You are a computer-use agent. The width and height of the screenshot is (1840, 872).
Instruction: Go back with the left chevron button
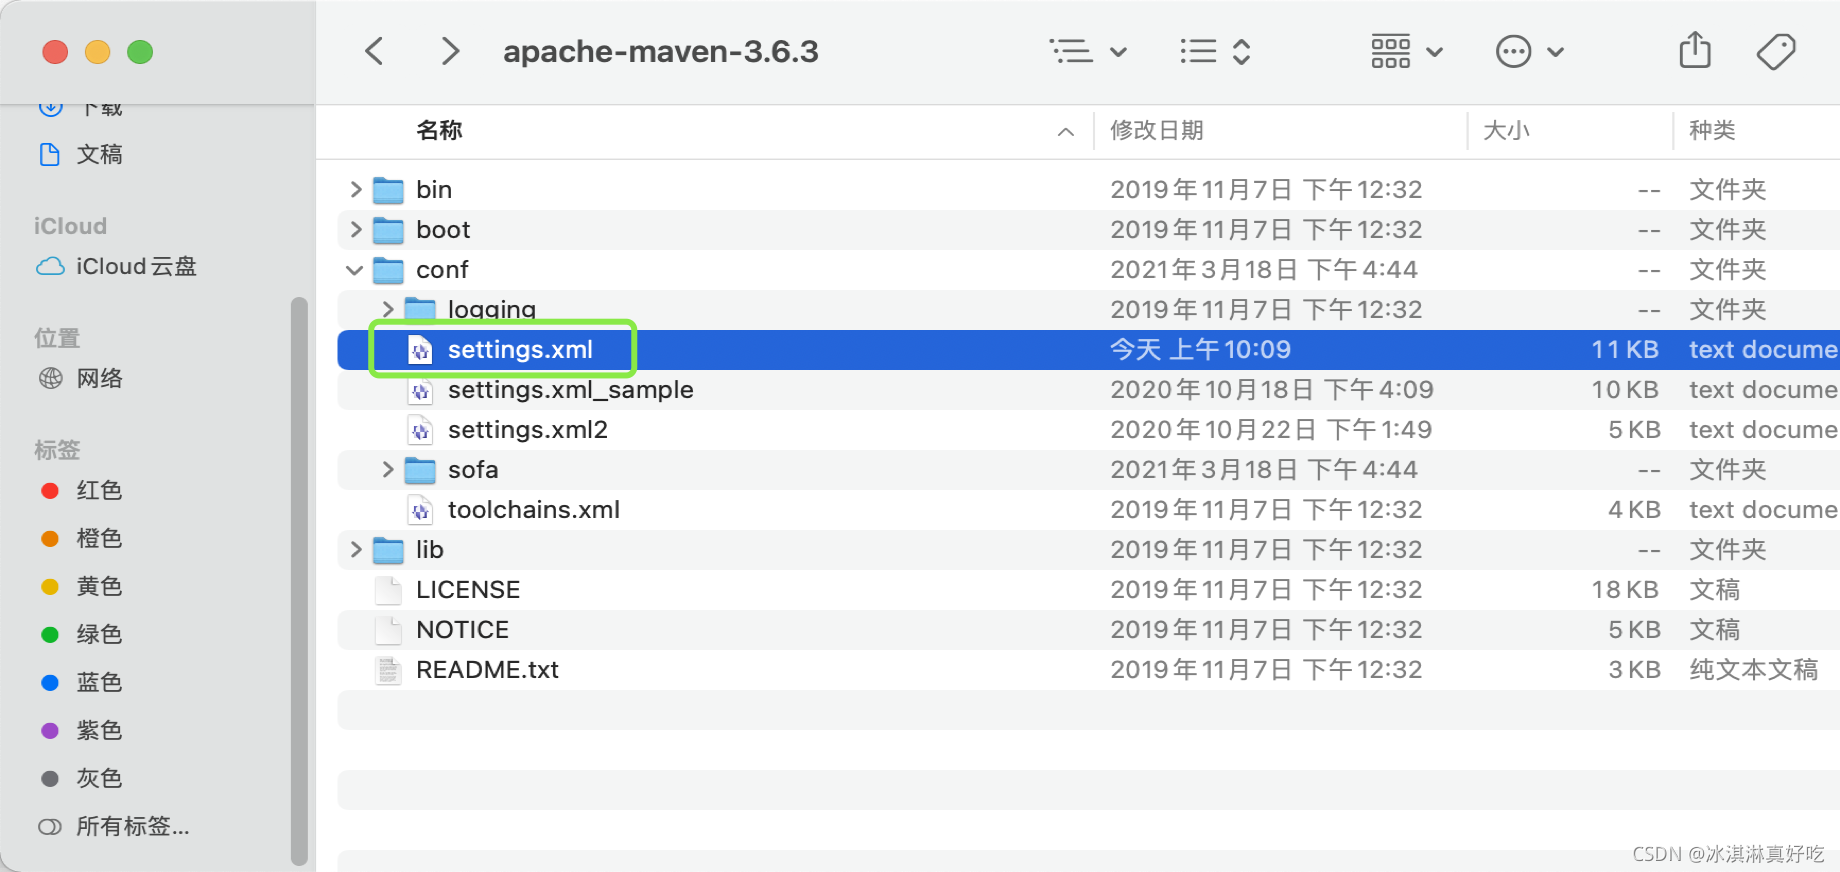coord(375,51)
